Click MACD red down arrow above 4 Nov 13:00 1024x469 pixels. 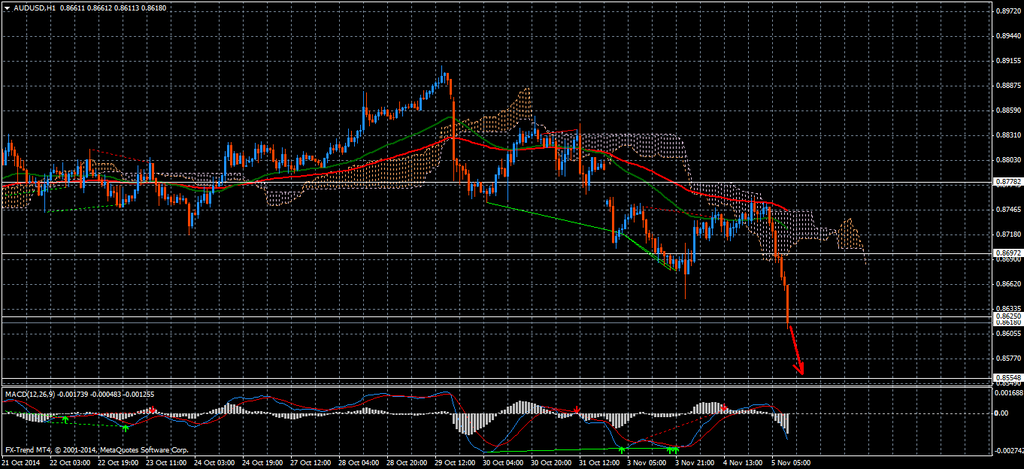click(x=724, y=408)
